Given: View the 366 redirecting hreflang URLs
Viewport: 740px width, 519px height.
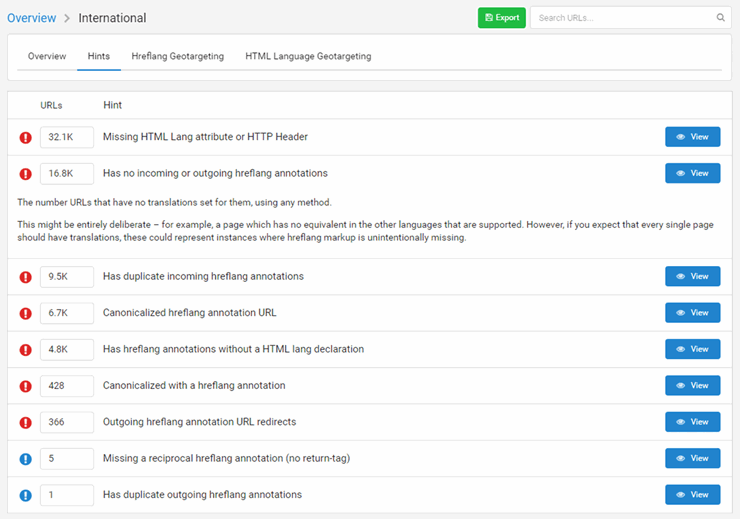Looking at the screenshot, I should (692, 422).
